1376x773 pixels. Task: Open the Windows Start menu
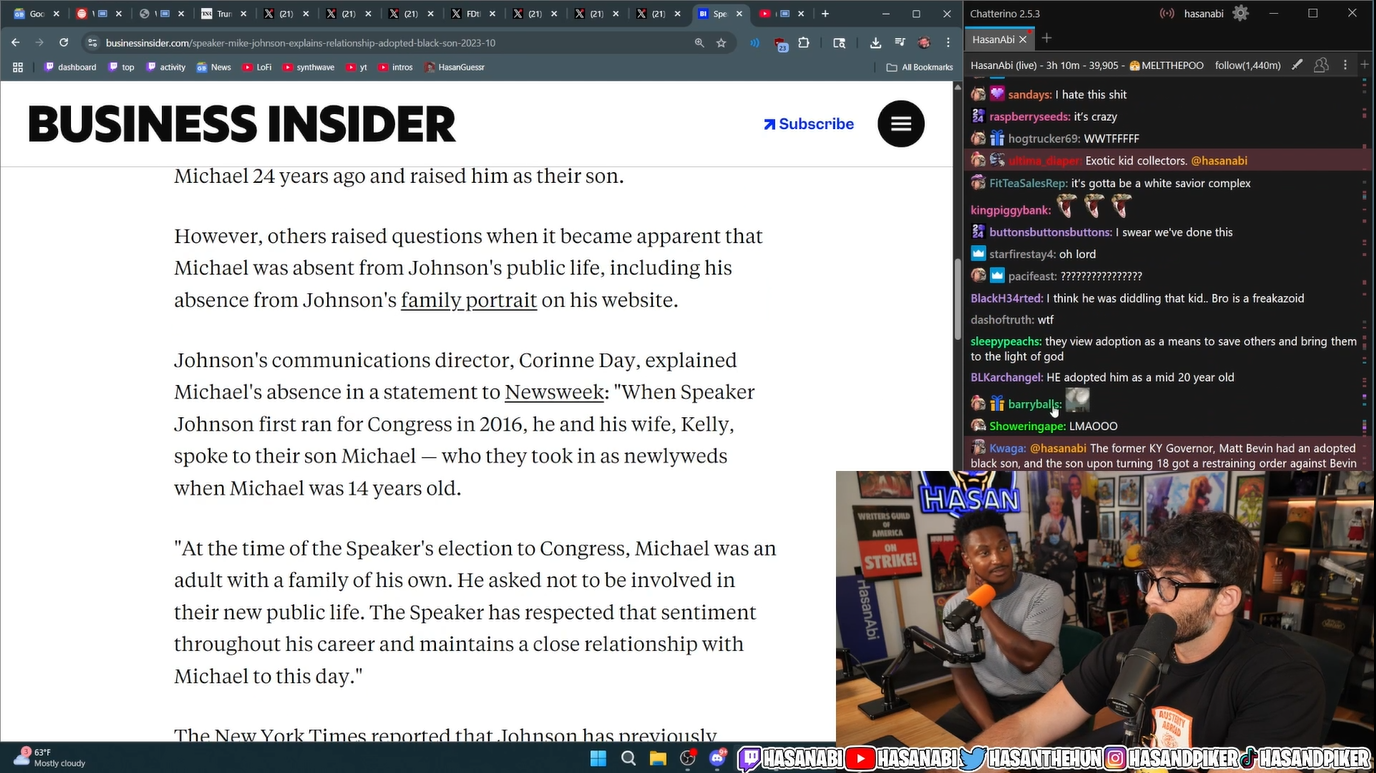coord(598,758)
